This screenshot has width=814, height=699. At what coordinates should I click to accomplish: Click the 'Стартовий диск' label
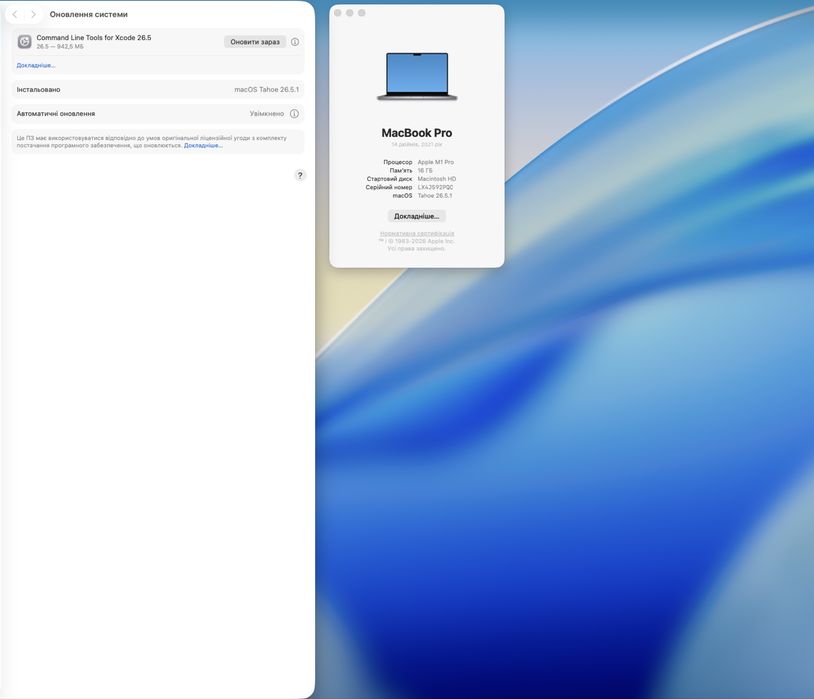(389, 179)
